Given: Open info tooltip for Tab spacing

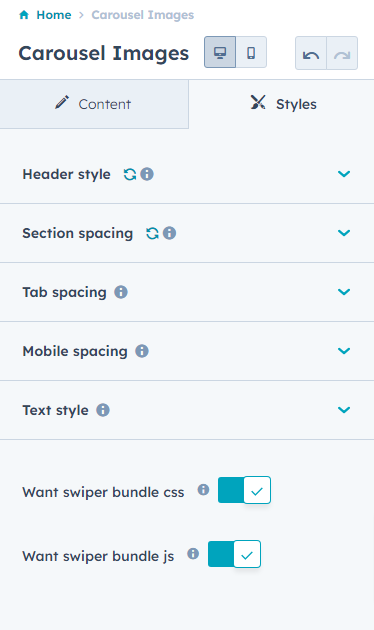Looking at the screenshot, I should point(121,292).
